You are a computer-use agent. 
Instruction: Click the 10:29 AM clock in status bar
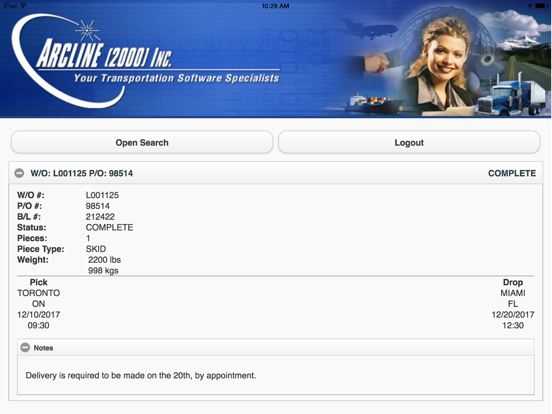point(275,6)
